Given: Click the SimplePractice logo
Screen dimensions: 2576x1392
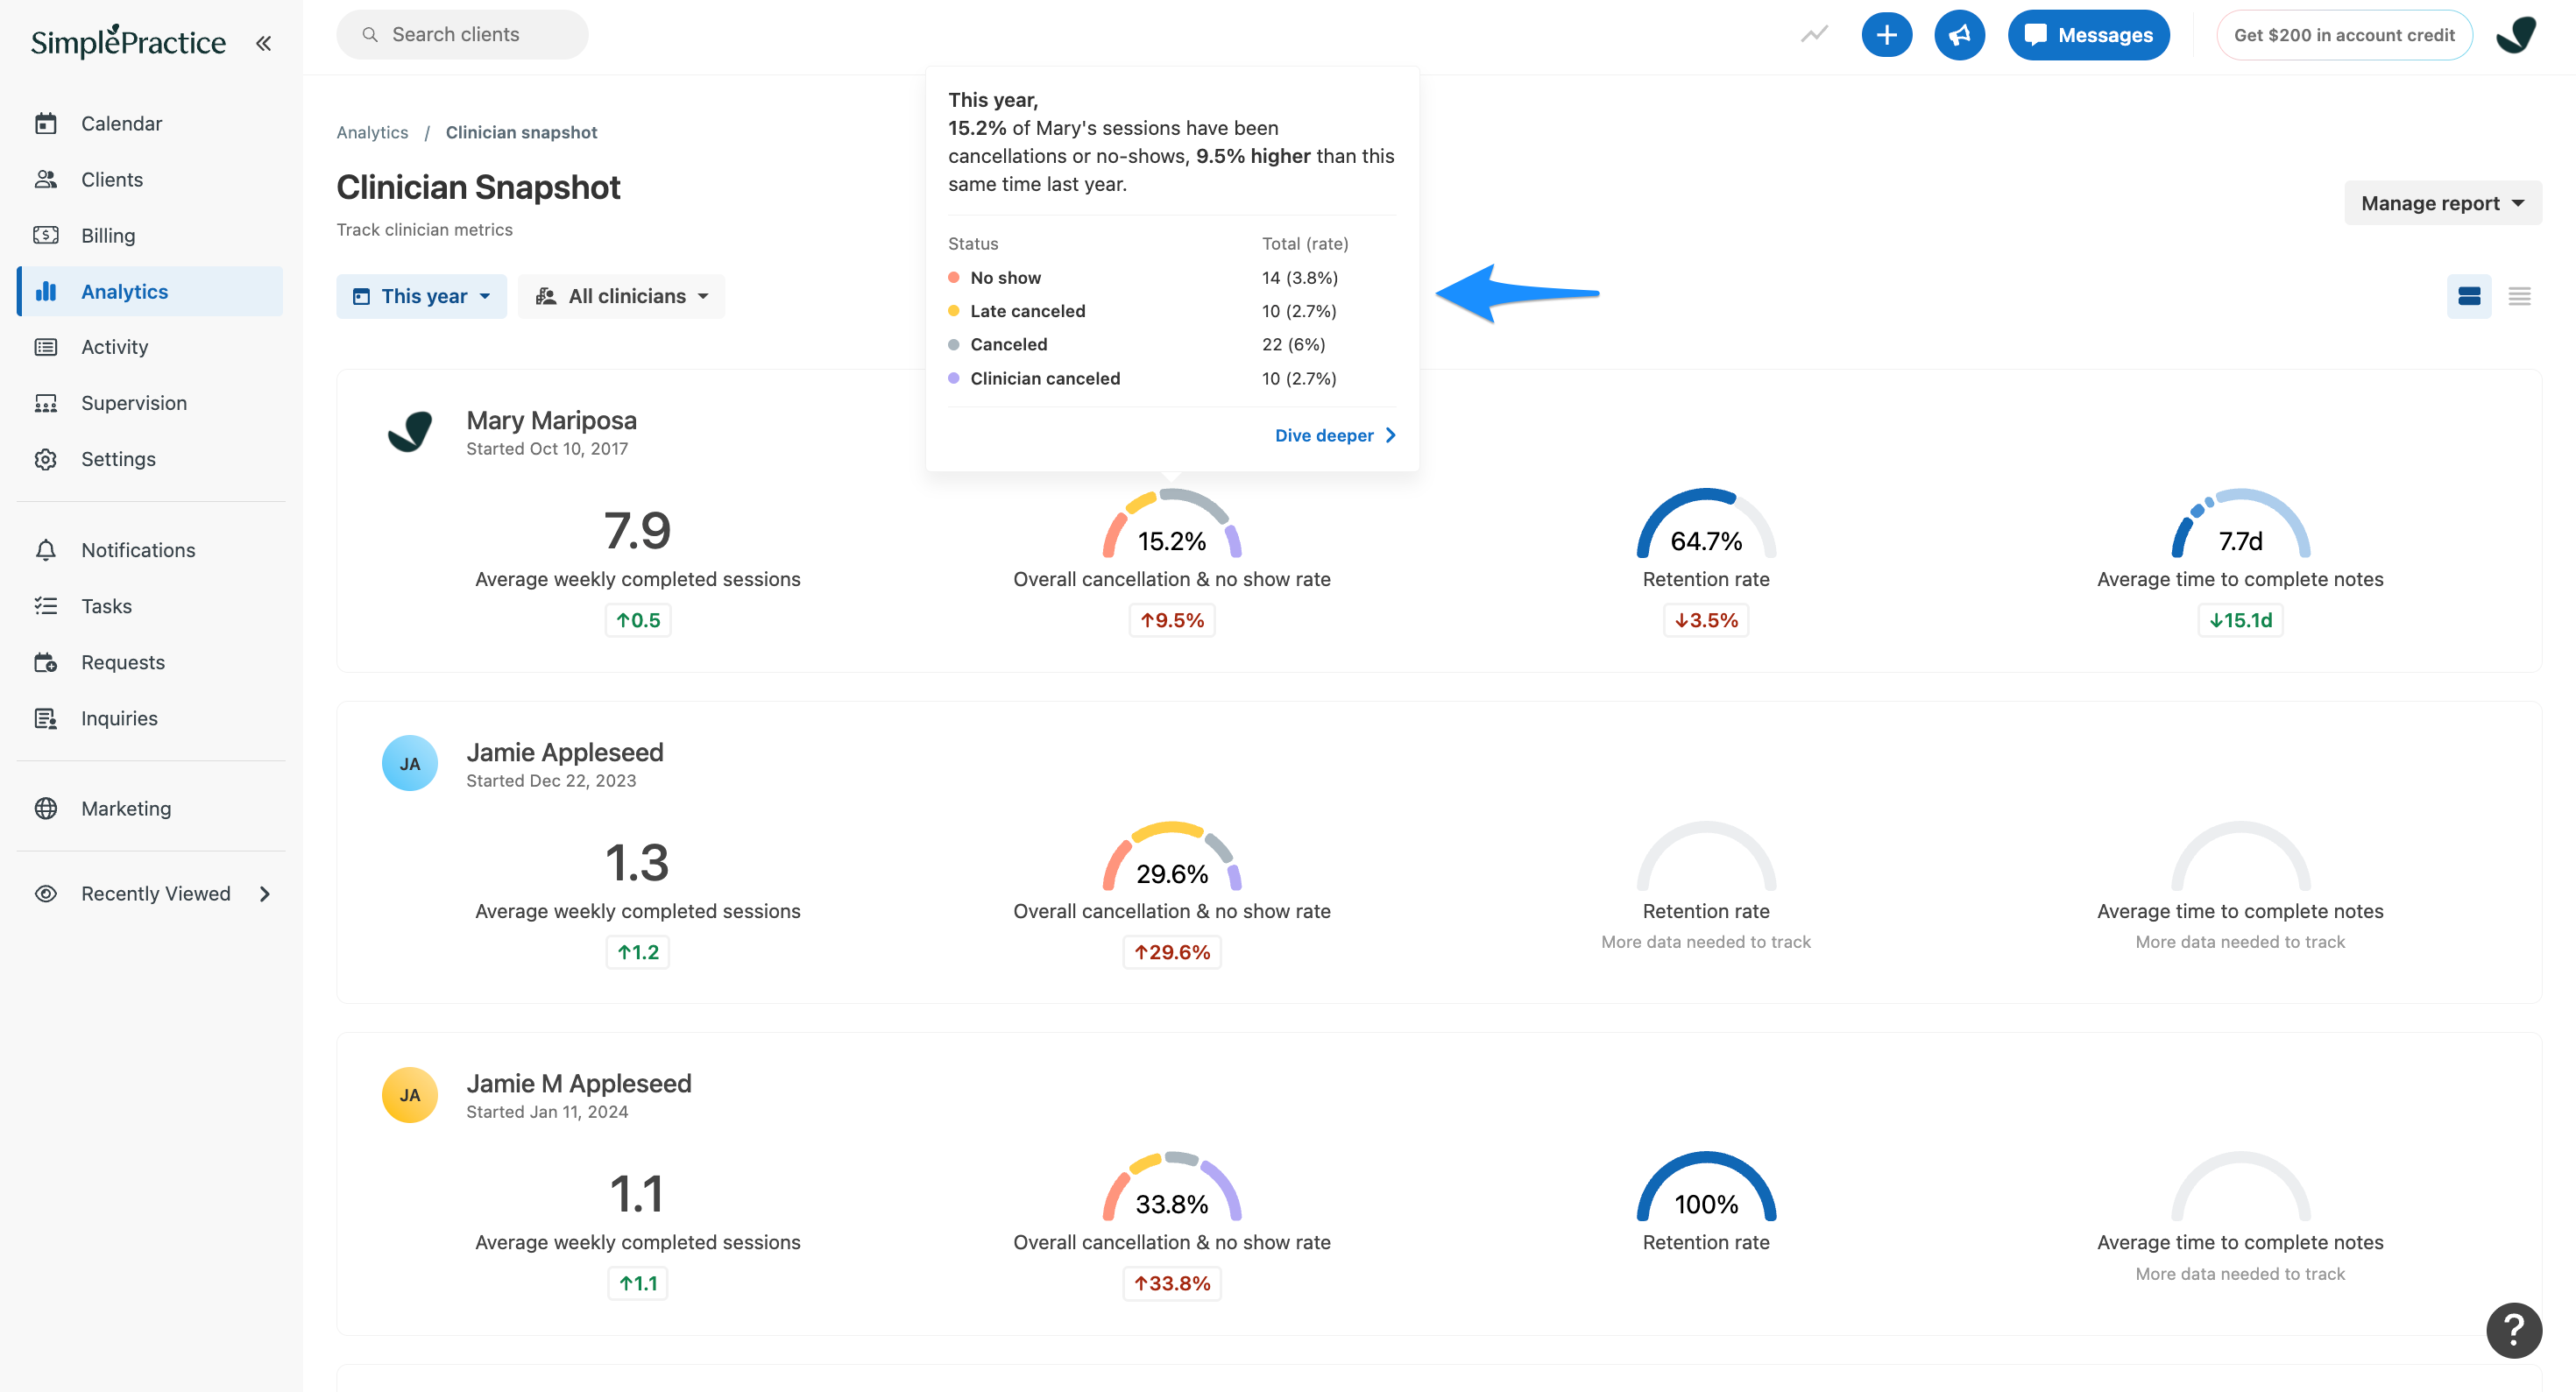Looking at the screenshot, I should 128,41.
